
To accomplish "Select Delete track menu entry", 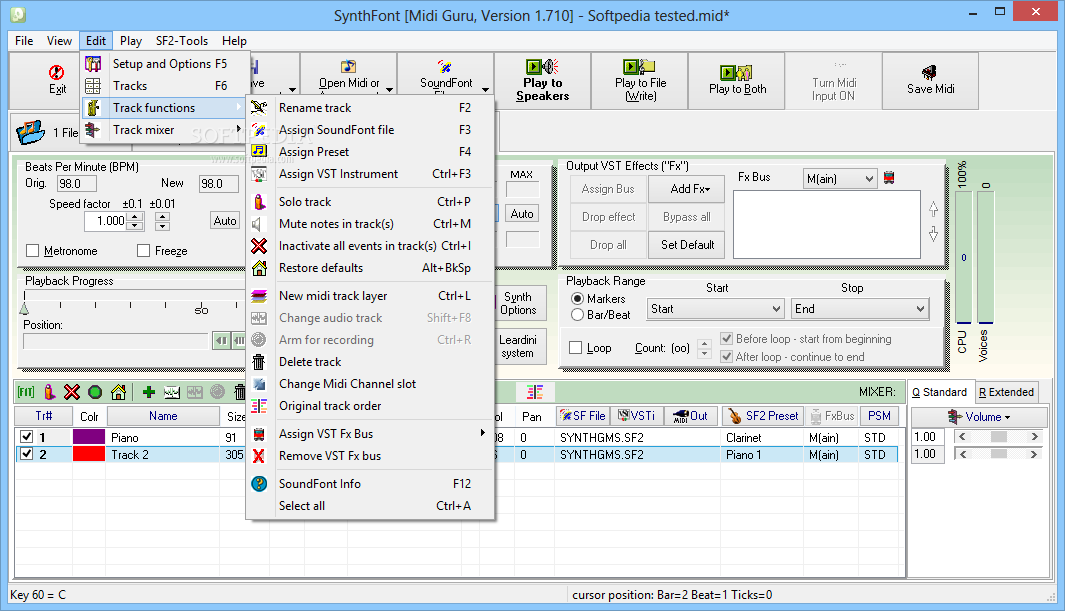I will (x=370, y=362).
